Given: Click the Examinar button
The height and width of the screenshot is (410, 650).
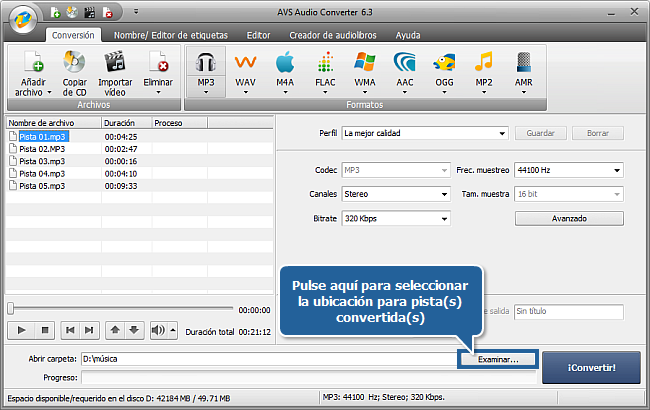Looking at the screenshot, I should [x=498, y=358].
